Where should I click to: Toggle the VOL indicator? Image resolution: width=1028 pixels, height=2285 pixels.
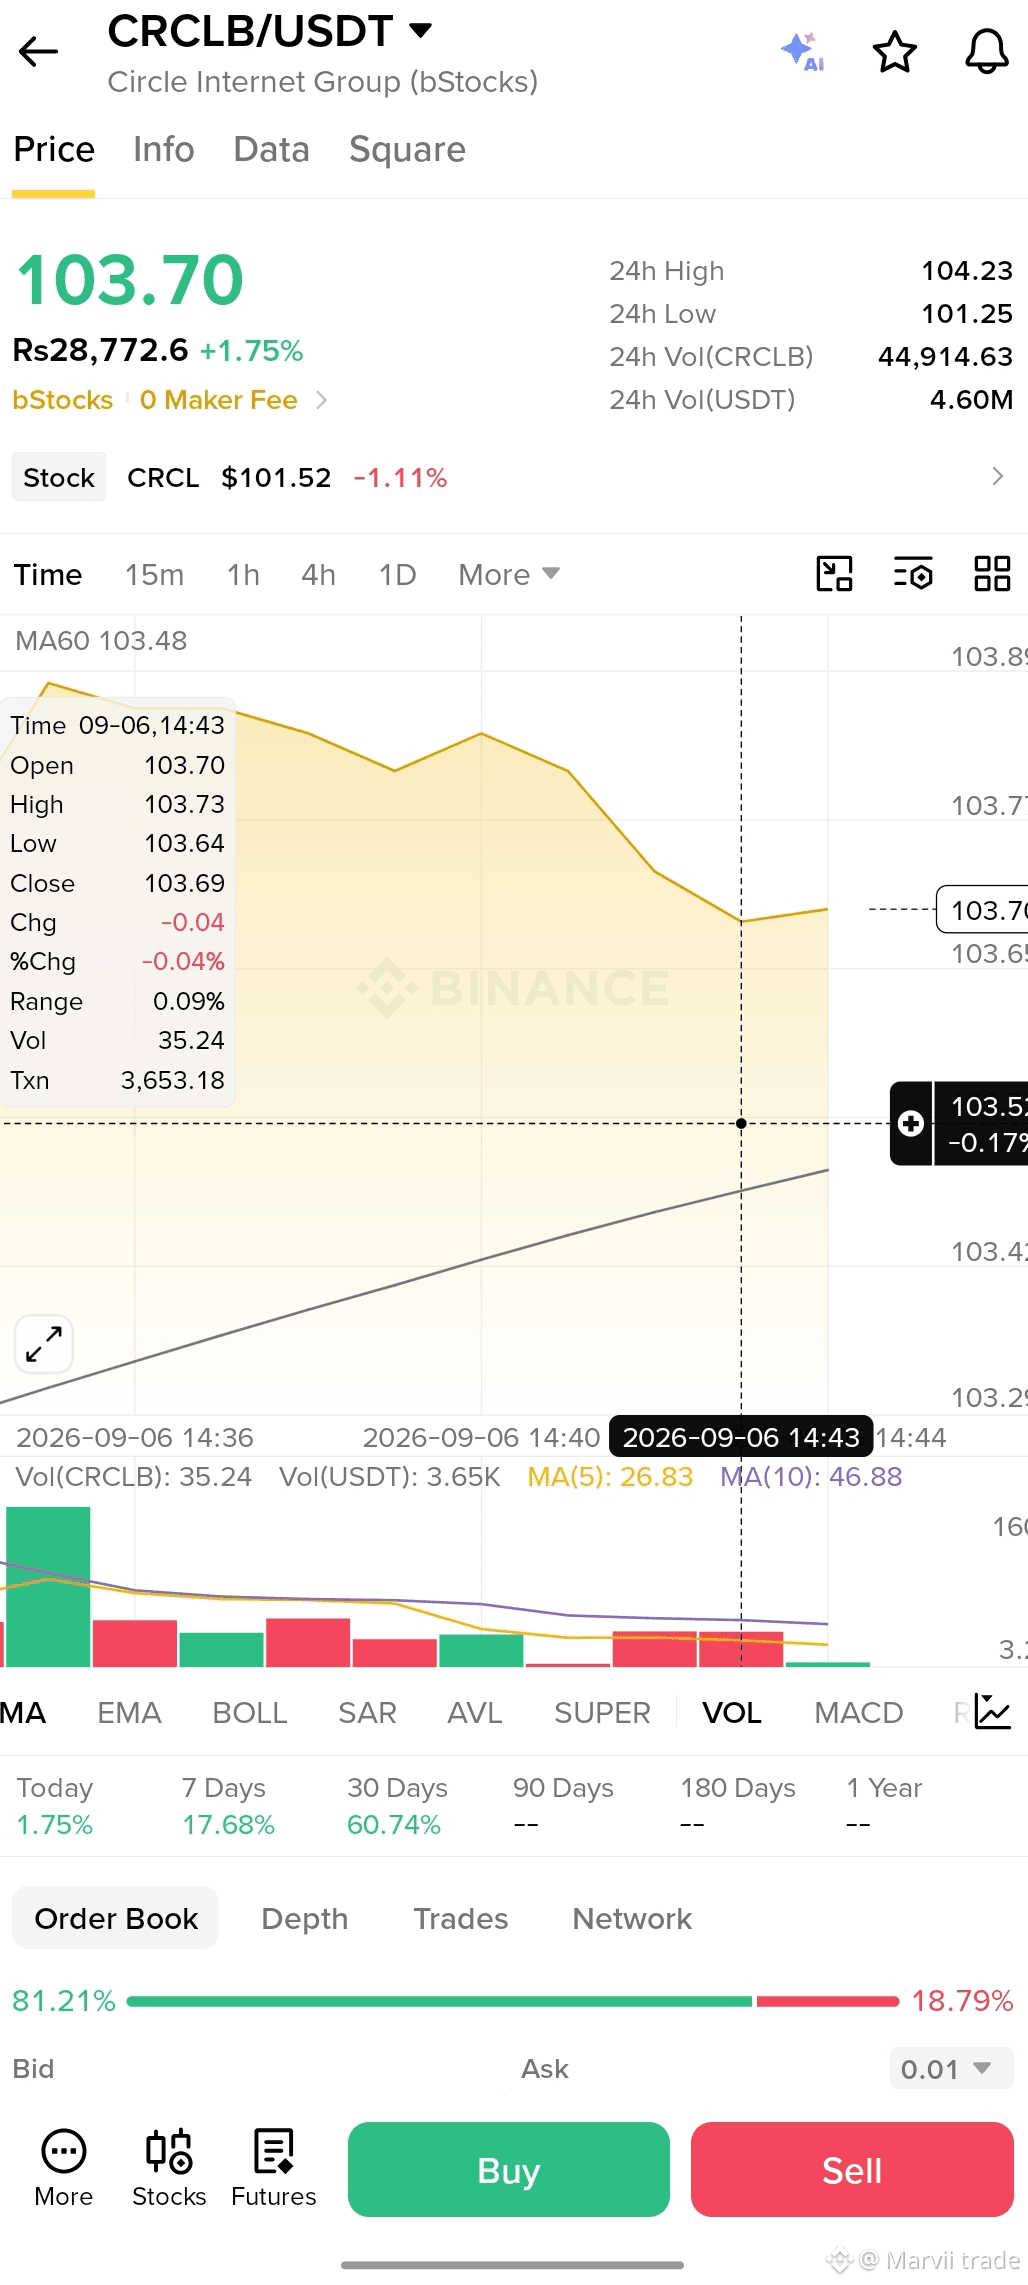732,1713
